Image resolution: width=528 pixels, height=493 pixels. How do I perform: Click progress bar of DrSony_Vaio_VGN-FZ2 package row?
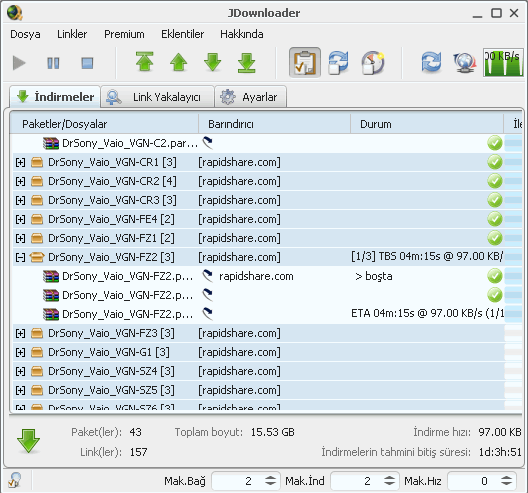[513, 258]
